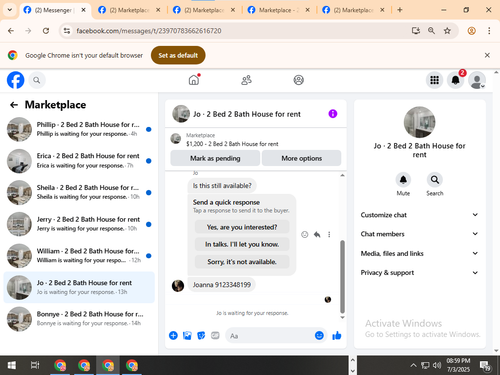500x375 pixels.
Task: Send a thumbs up like
Action: tap(337, 335)
